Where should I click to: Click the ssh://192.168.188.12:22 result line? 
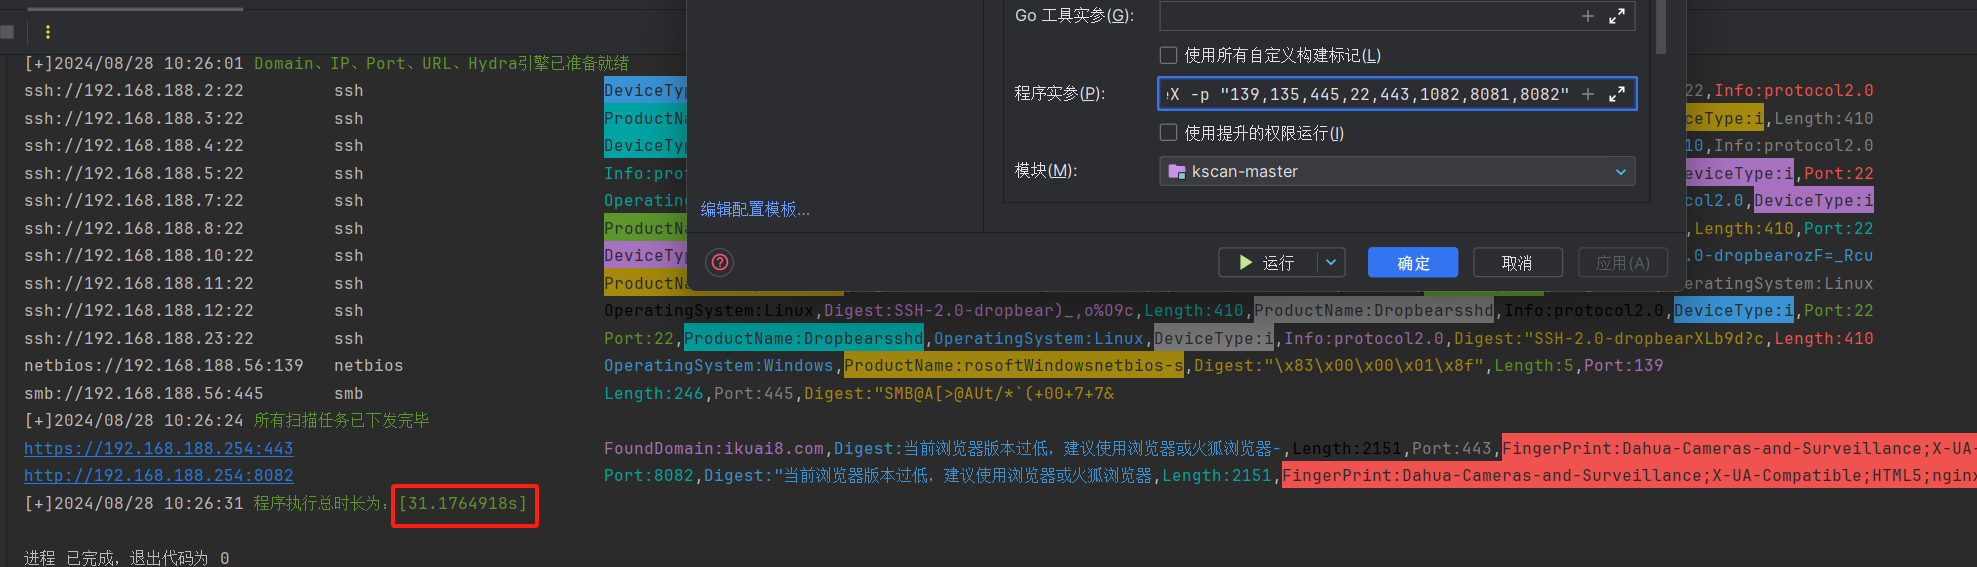pos(139,310)
